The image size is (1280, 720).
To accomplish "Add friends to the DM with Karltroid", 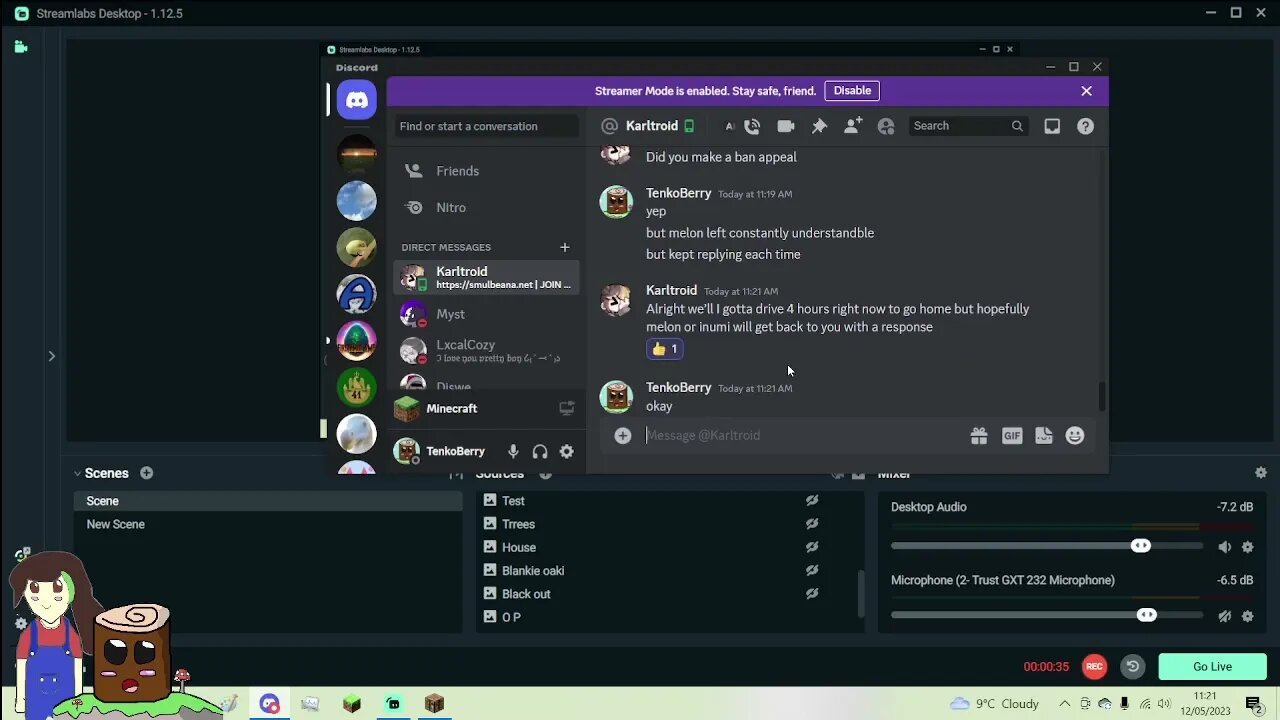I will pos(853,126).
